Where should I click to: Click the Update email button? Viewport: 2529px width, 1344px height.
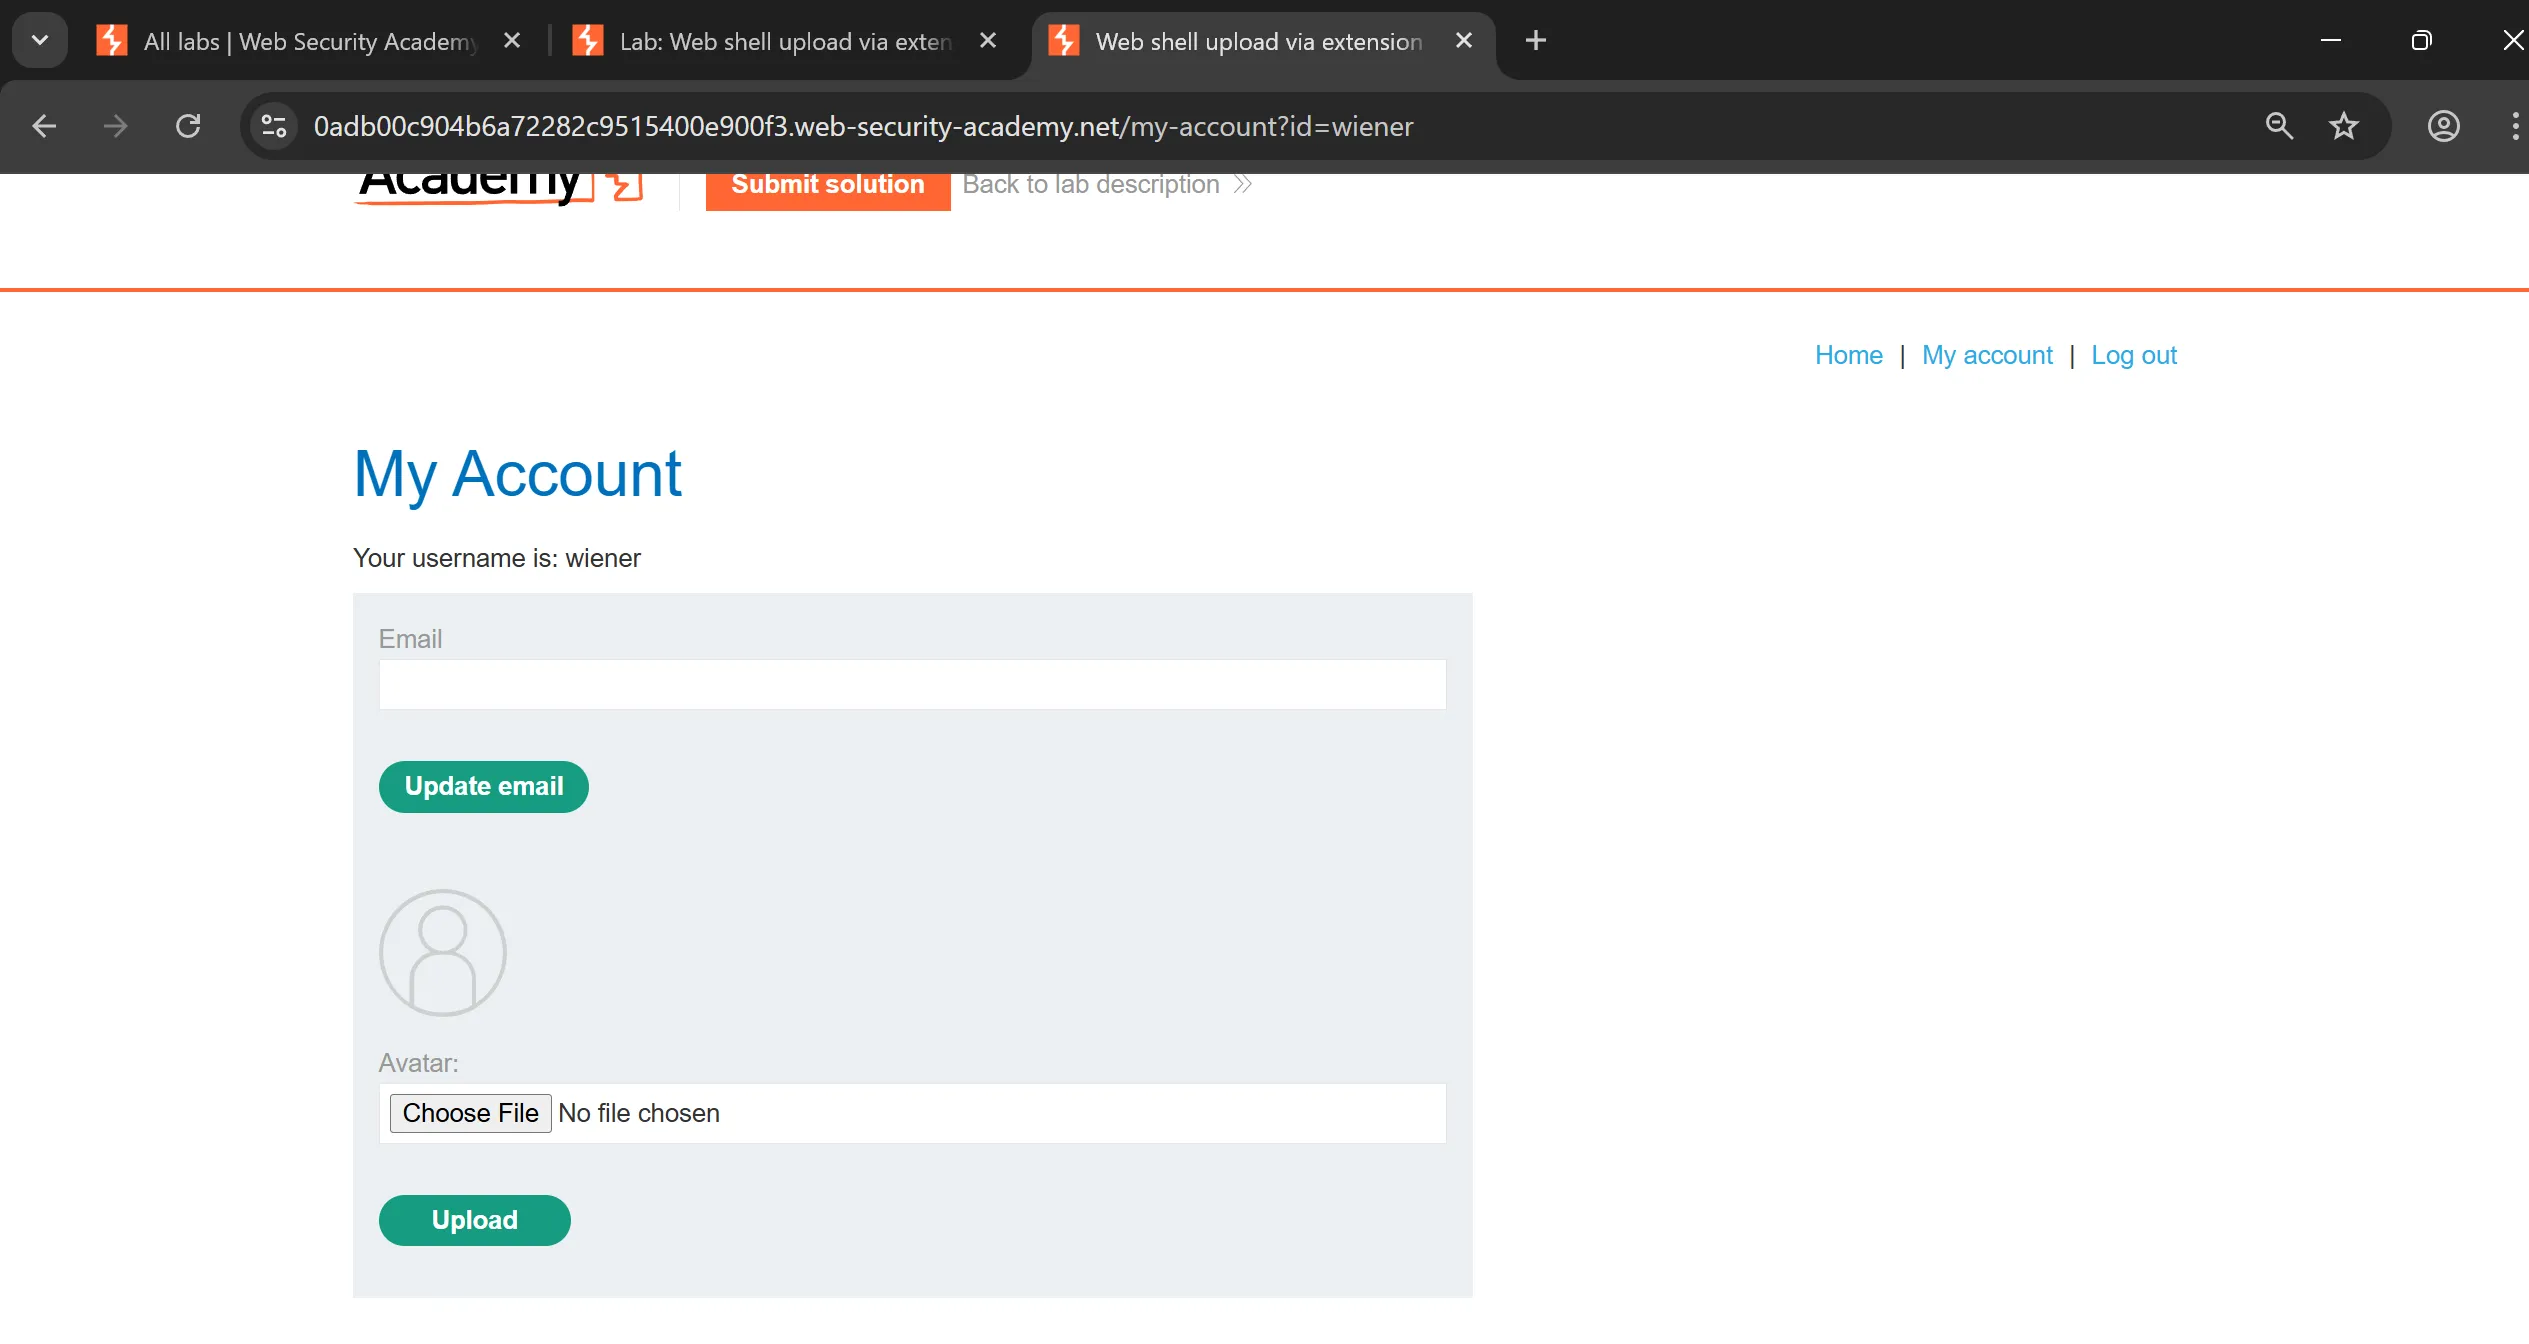(483, 787)
